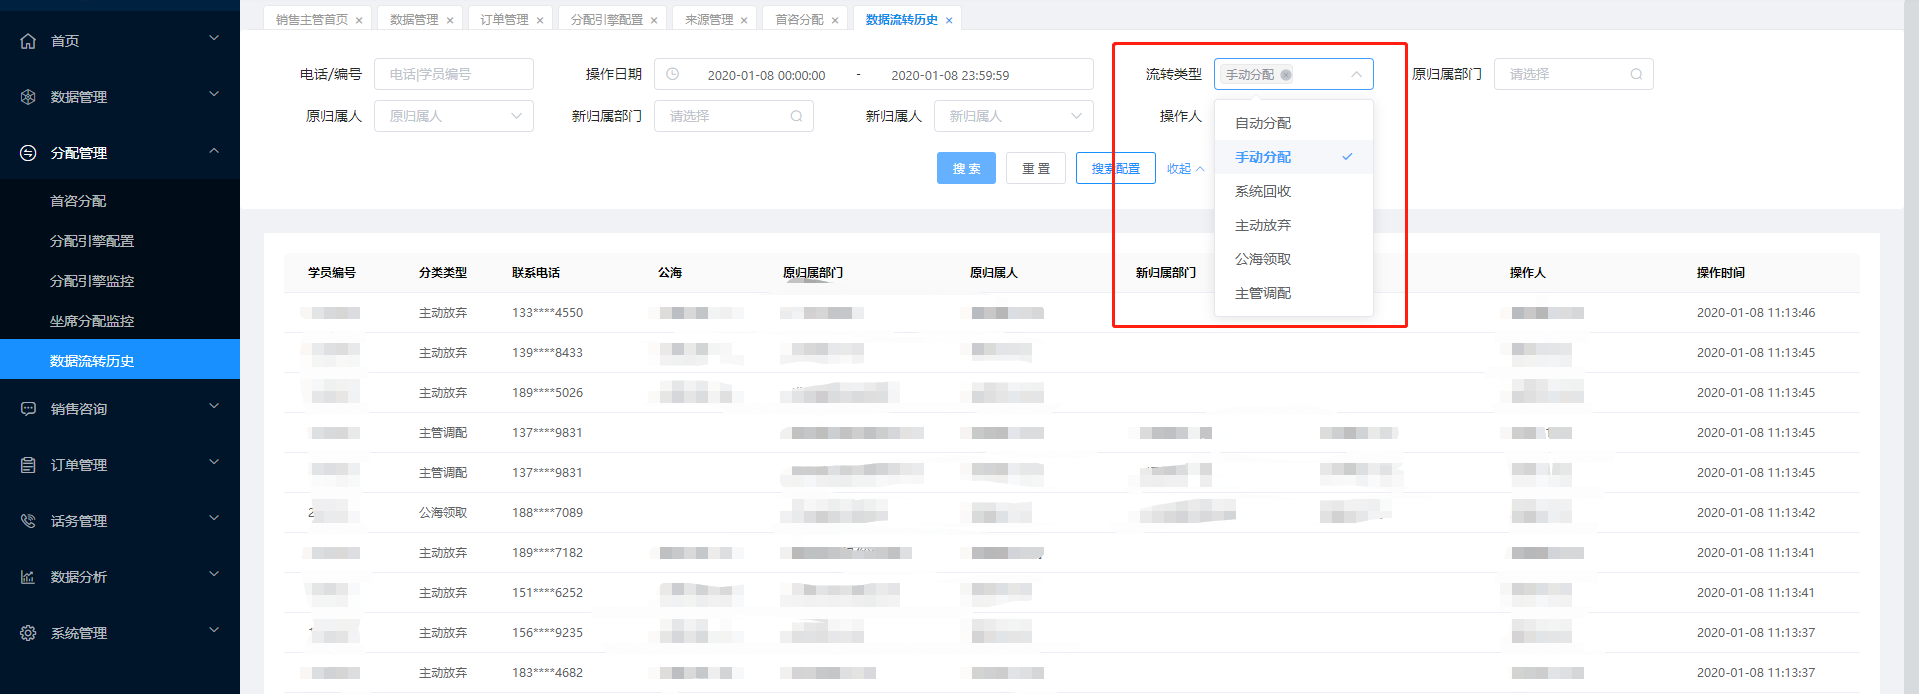Select 主管调配 from the dropdown list
Screen dimensions: 1919x694
point(1293,293)
